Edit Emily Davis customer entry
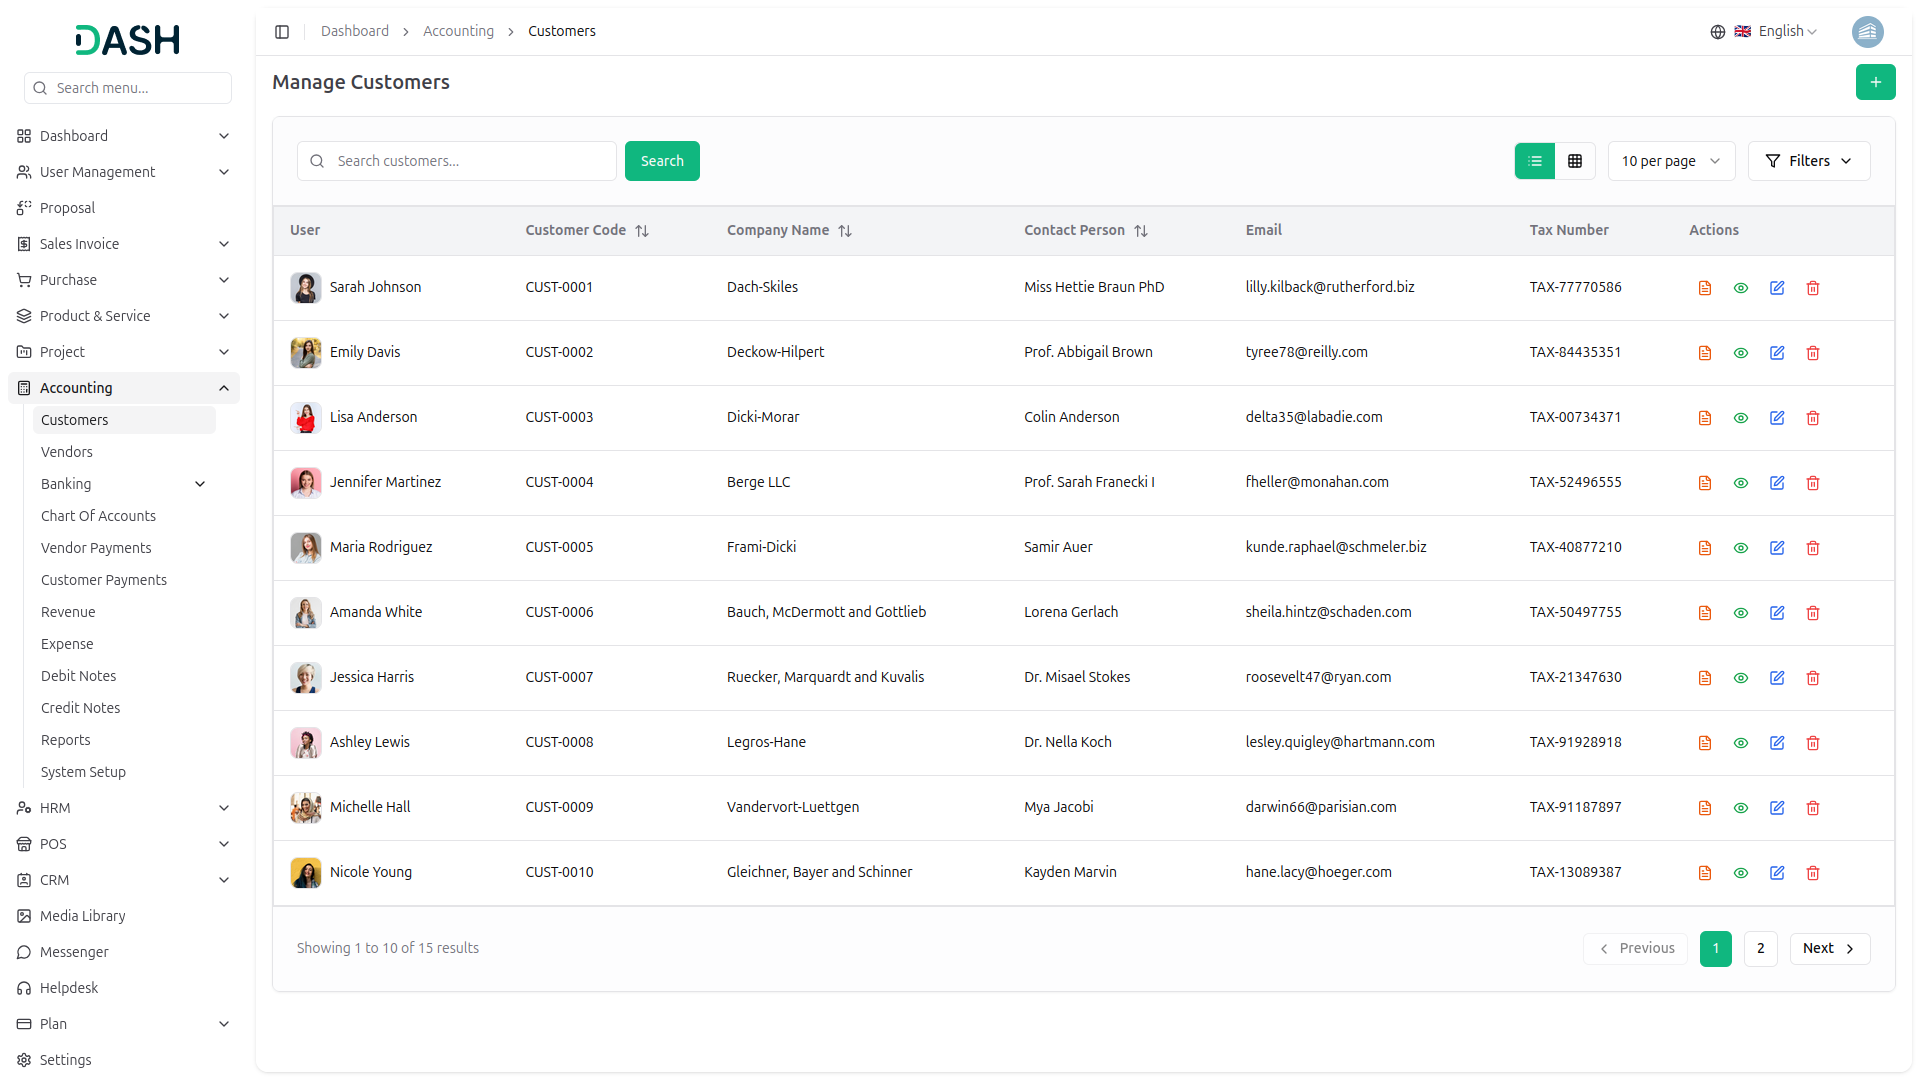This screenshot has width=1920, height=1080. tap(1776, 353)
